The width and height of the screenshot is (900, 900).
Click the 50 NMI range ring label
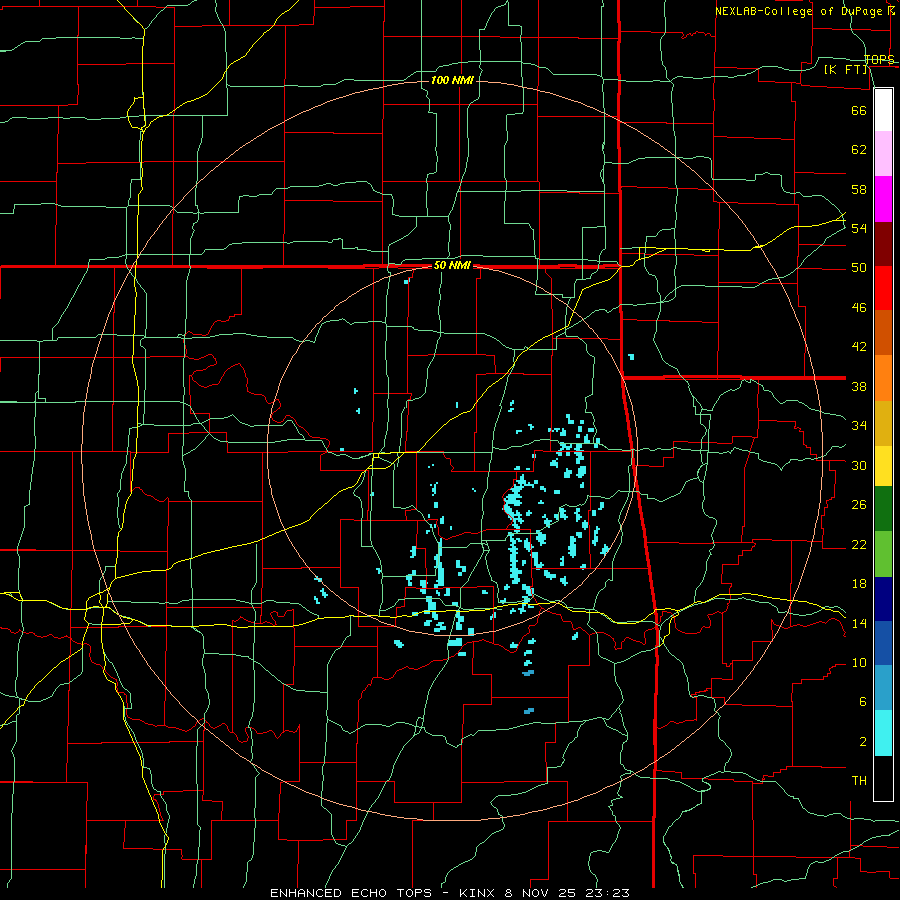coord(452,265)
